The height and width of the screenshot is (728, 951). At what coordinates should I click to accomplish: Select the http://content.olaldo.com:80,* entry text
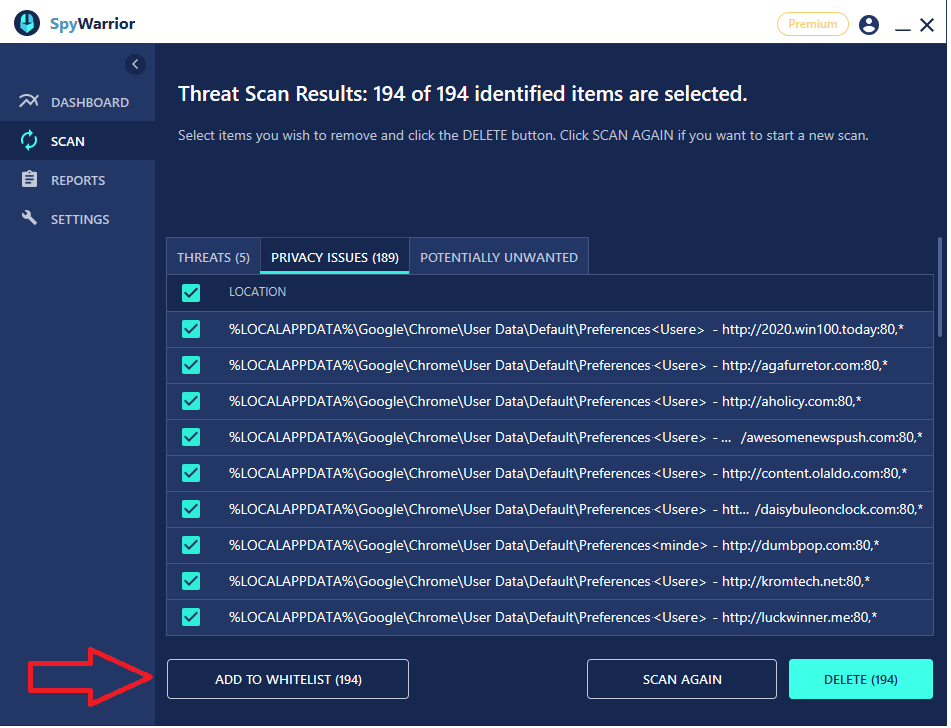pyautogui.click(x=815, y=473)
